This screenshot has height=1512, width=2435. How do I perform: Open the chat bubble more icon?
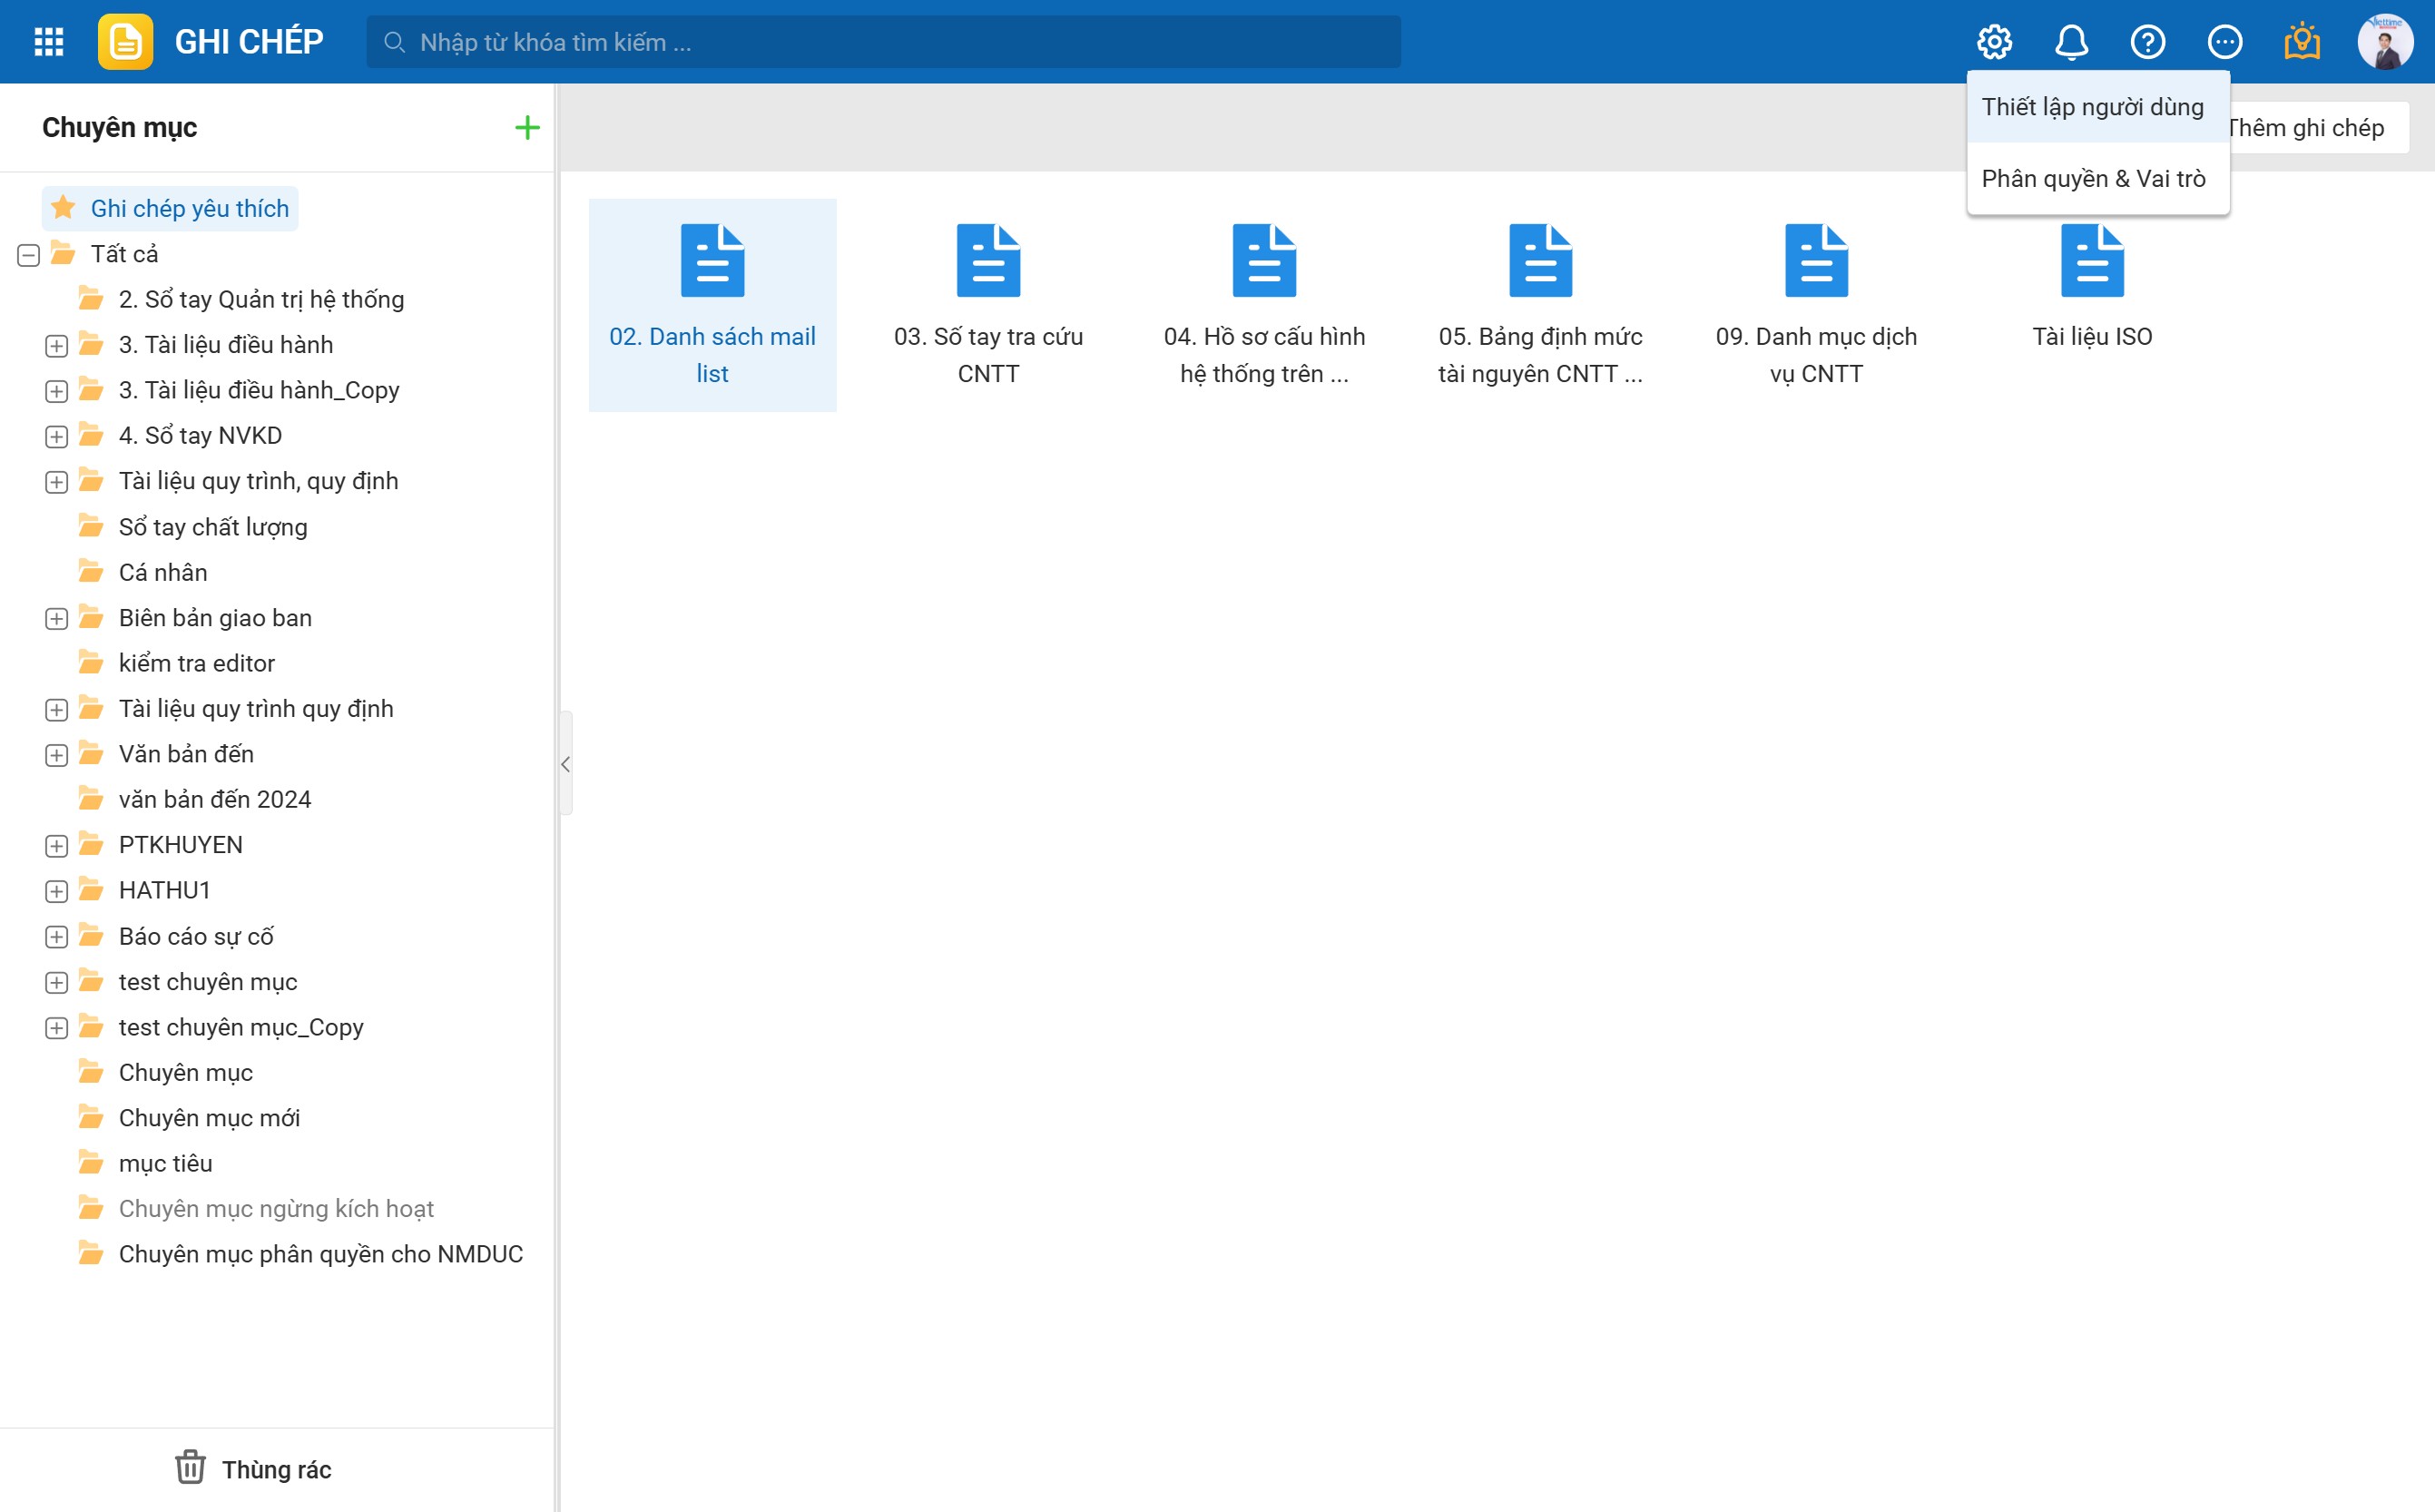click(2225, 42)
